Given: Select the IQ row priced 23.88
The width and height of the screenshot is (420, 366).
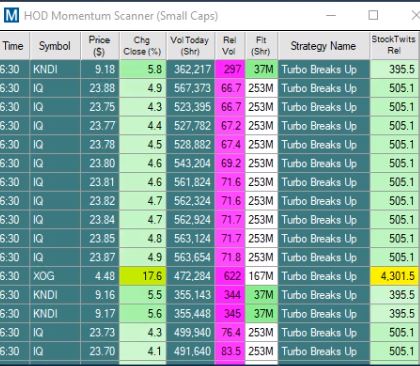Looking at the screenshot, I should [209, 88].
